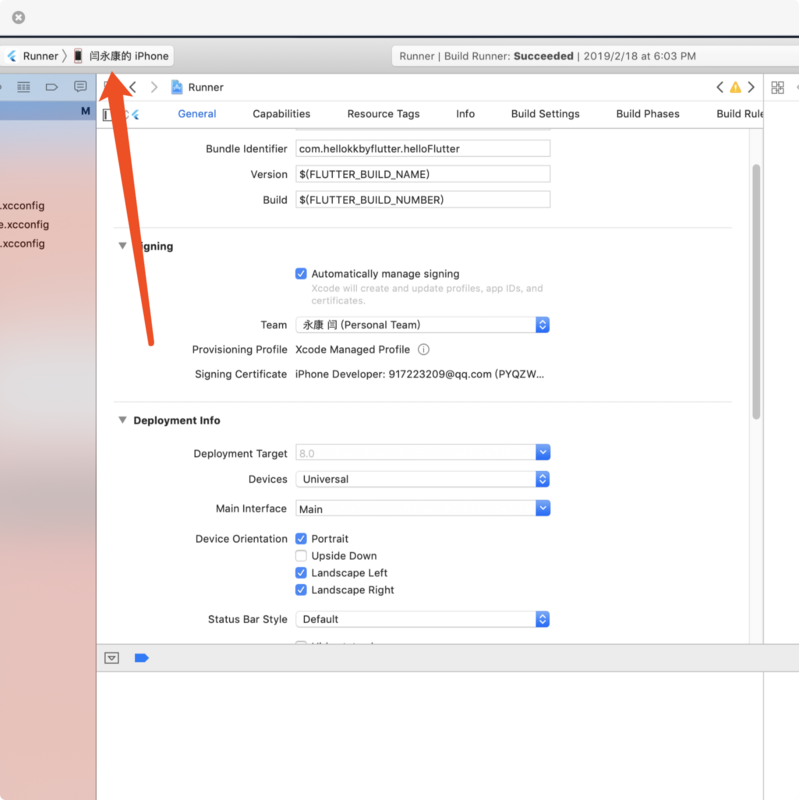Screen dimensions: 799x800
Task: Switch to the General tab
Action: pyautogui.click(x=197, y=114)
